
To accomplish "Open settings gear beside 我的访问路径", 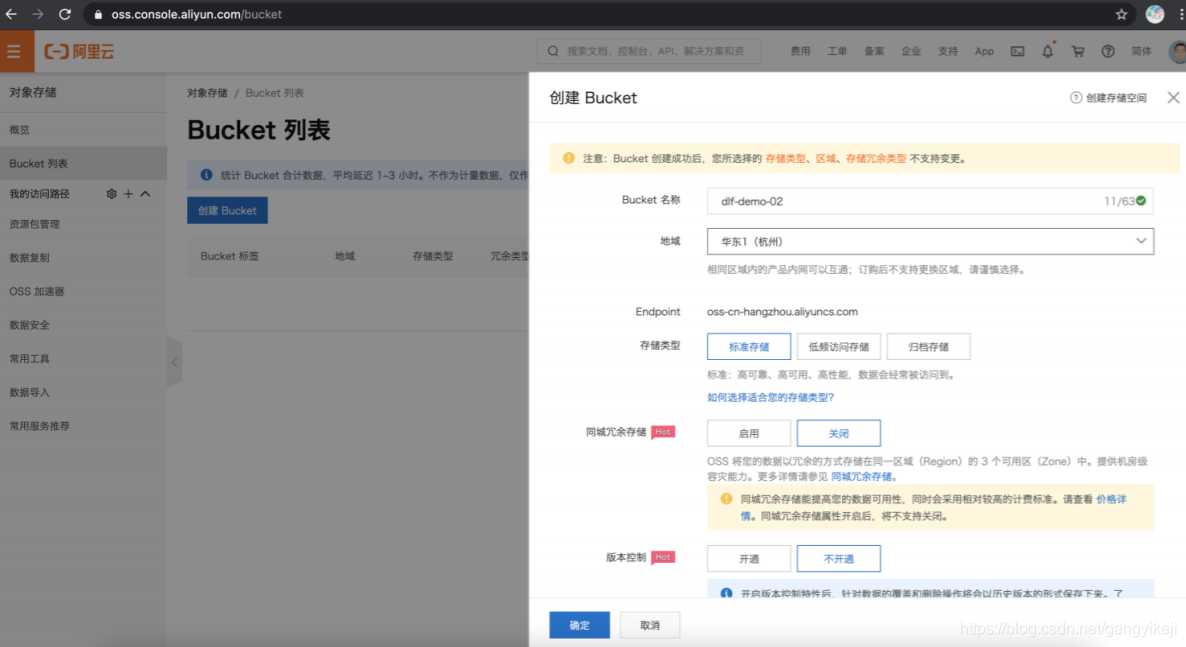I will click(110, 193).
